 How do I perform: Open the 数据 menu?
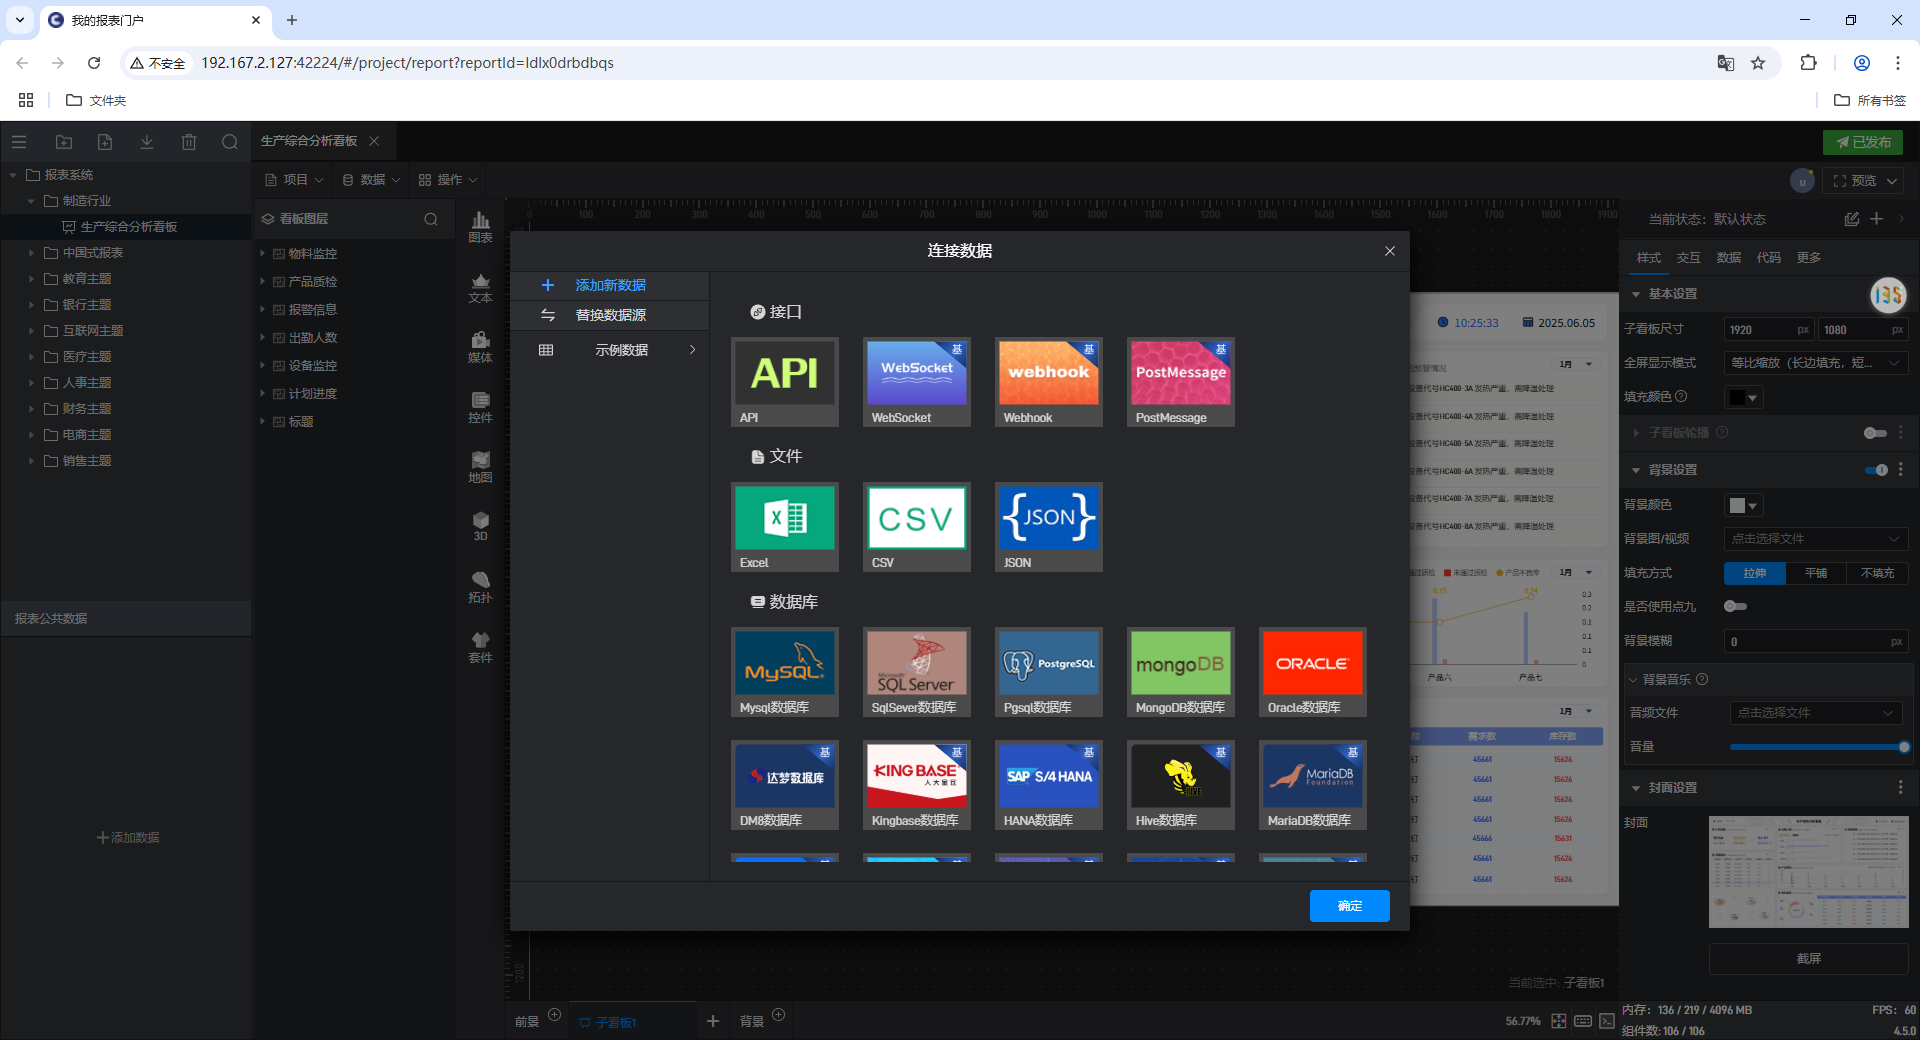tap(371, 180)
